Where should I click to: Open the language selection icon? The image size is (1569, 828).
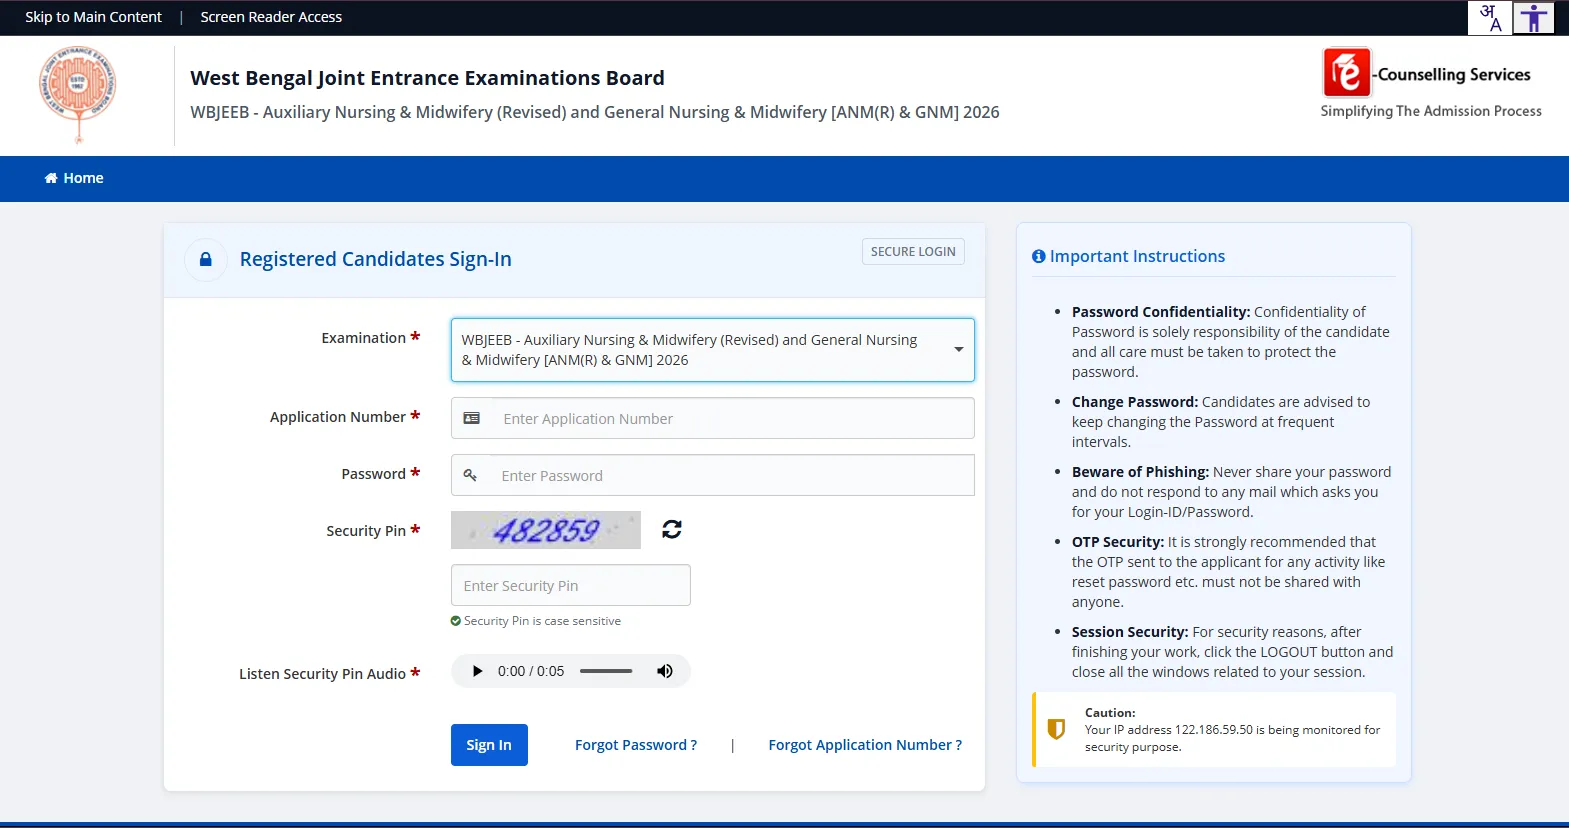pyautogui.click(x=1489, y=18)
